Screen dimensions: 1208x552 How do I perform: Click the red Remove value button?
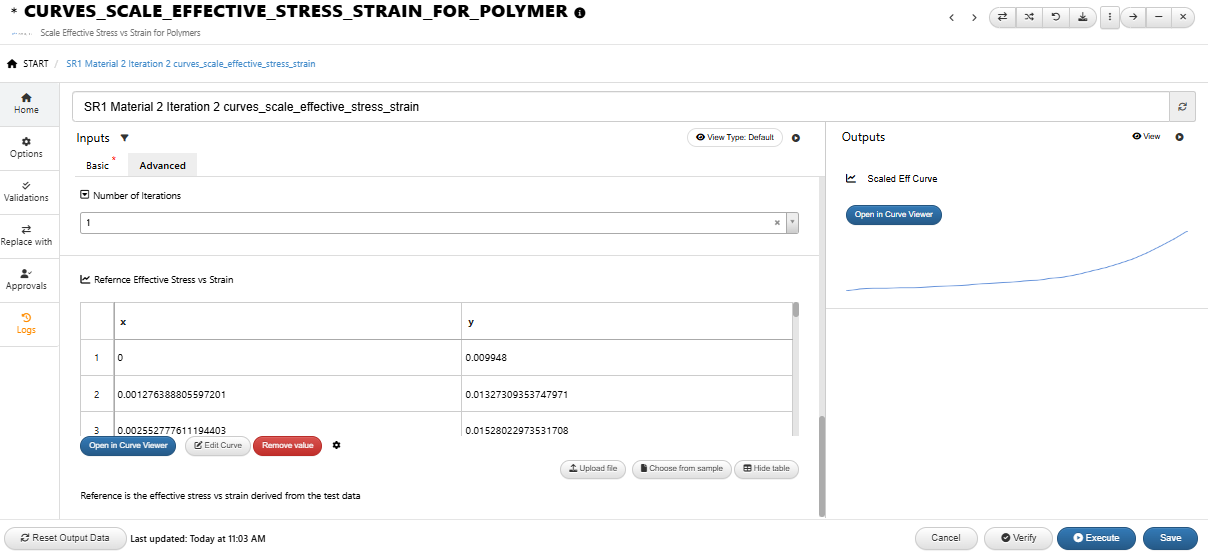[x=288, y=445]
